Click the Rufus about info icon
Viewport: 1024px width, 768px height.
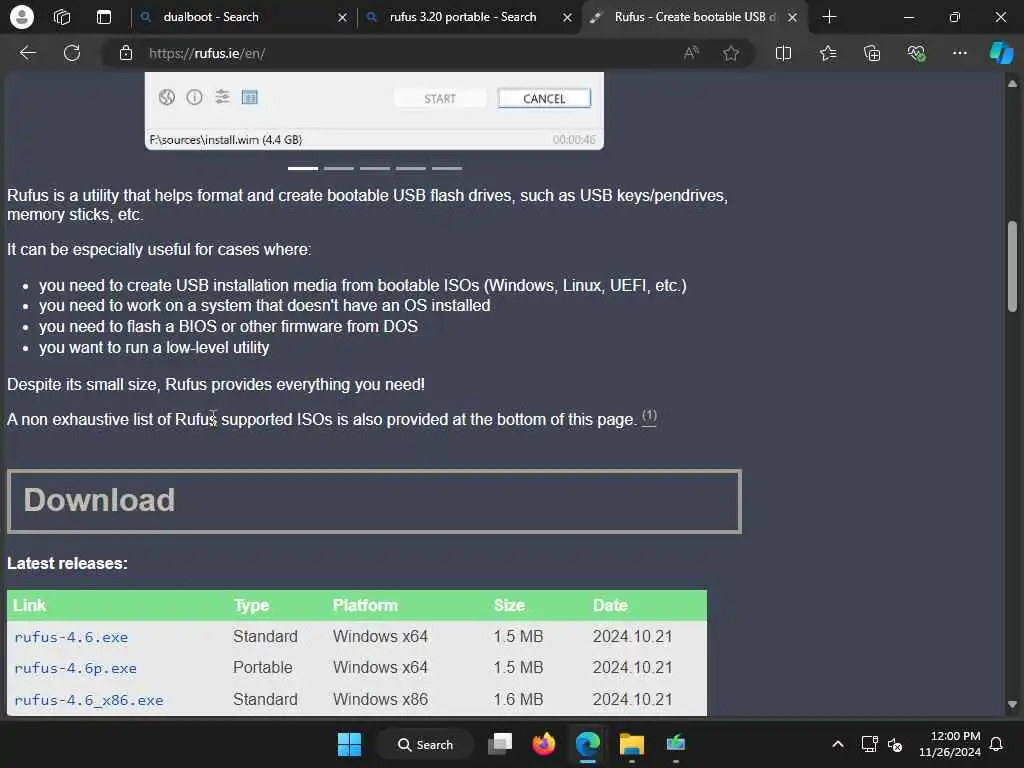194,97
